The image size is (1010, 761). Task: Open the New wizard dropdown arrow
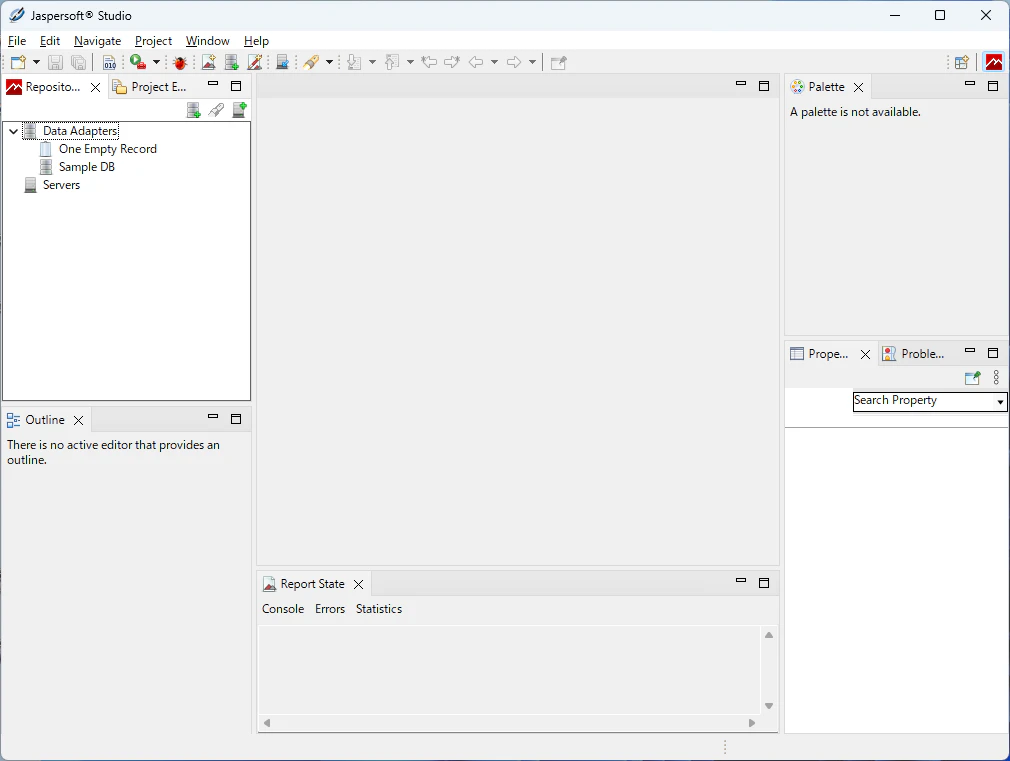click(36, 63)
